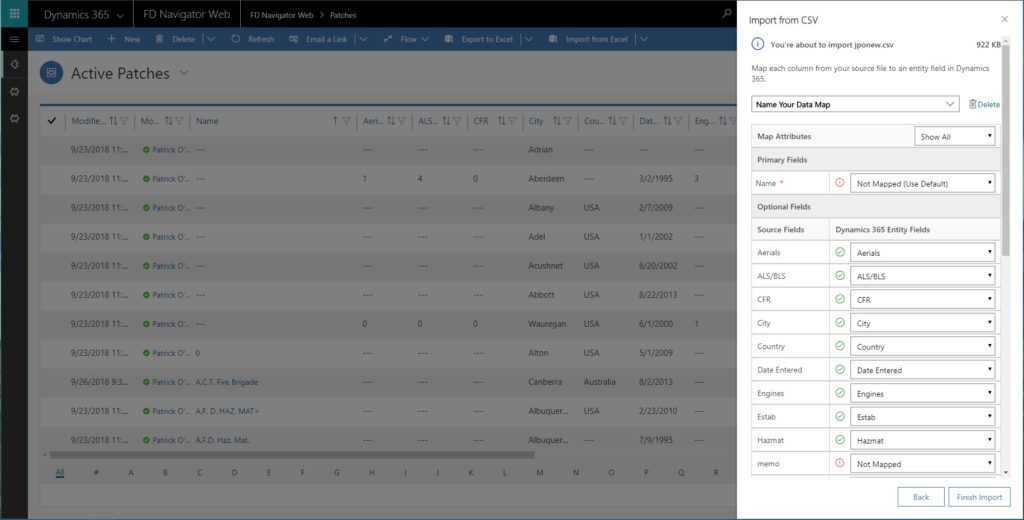The image size is (1024, 520).
Task: Open Dynamics 365 app switcher dropdown
Action: coord(120,15)
